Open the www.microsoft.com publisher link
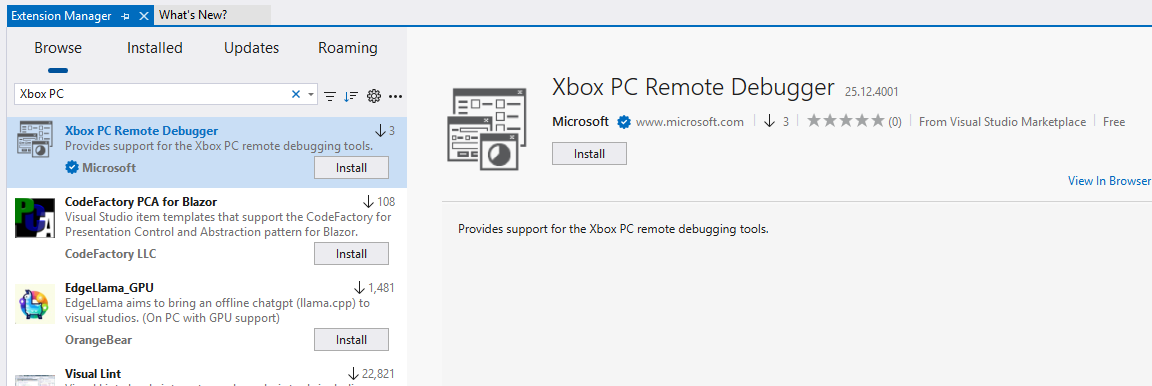Viewport: 1152px width, 386px height. (x=690, y=122)
